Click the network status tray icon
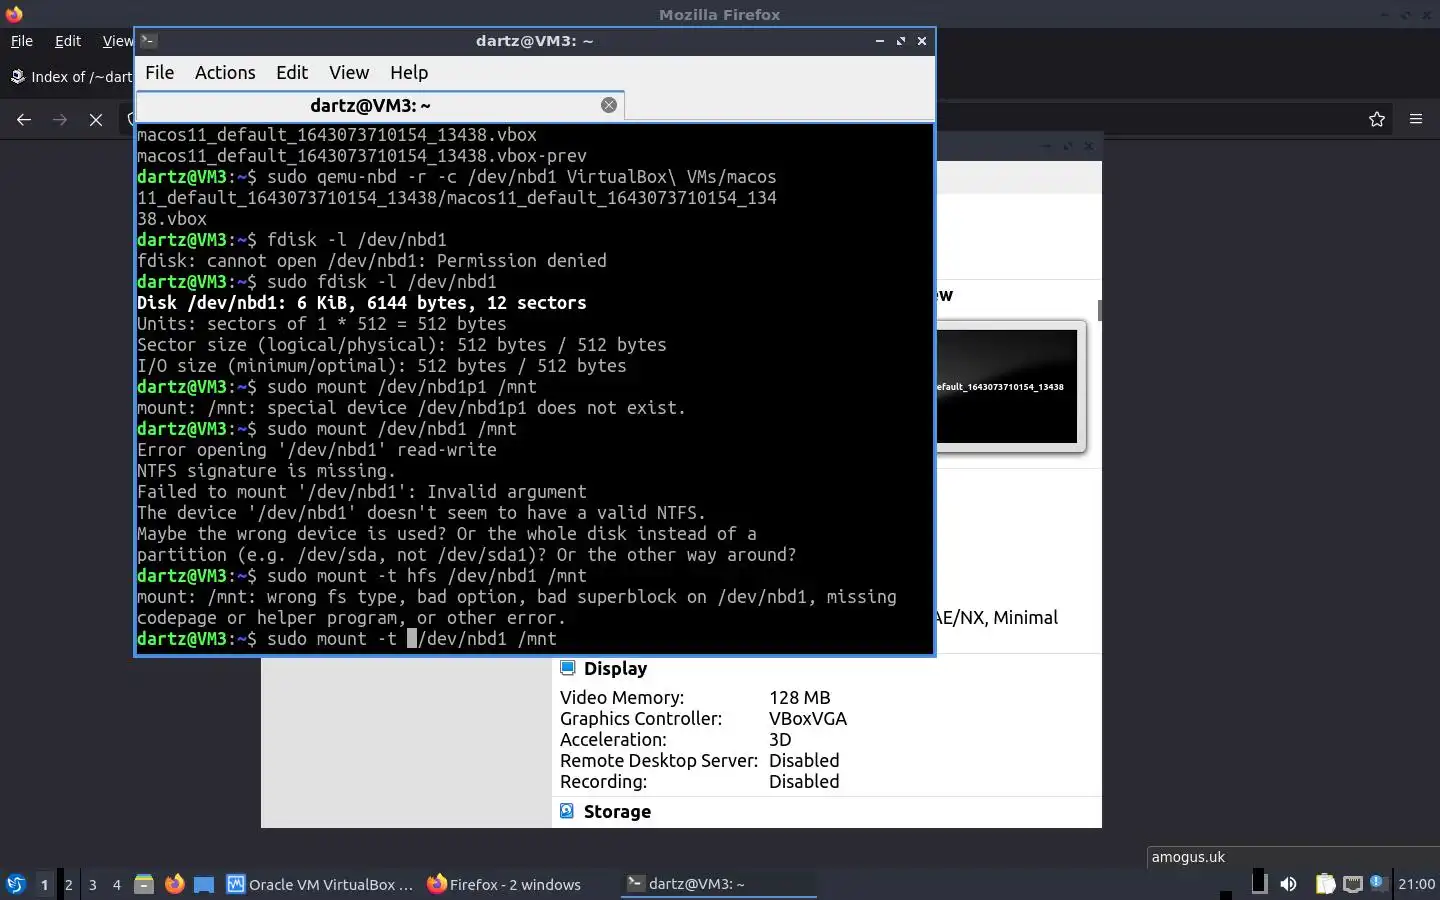 [x=1352, y=884]
